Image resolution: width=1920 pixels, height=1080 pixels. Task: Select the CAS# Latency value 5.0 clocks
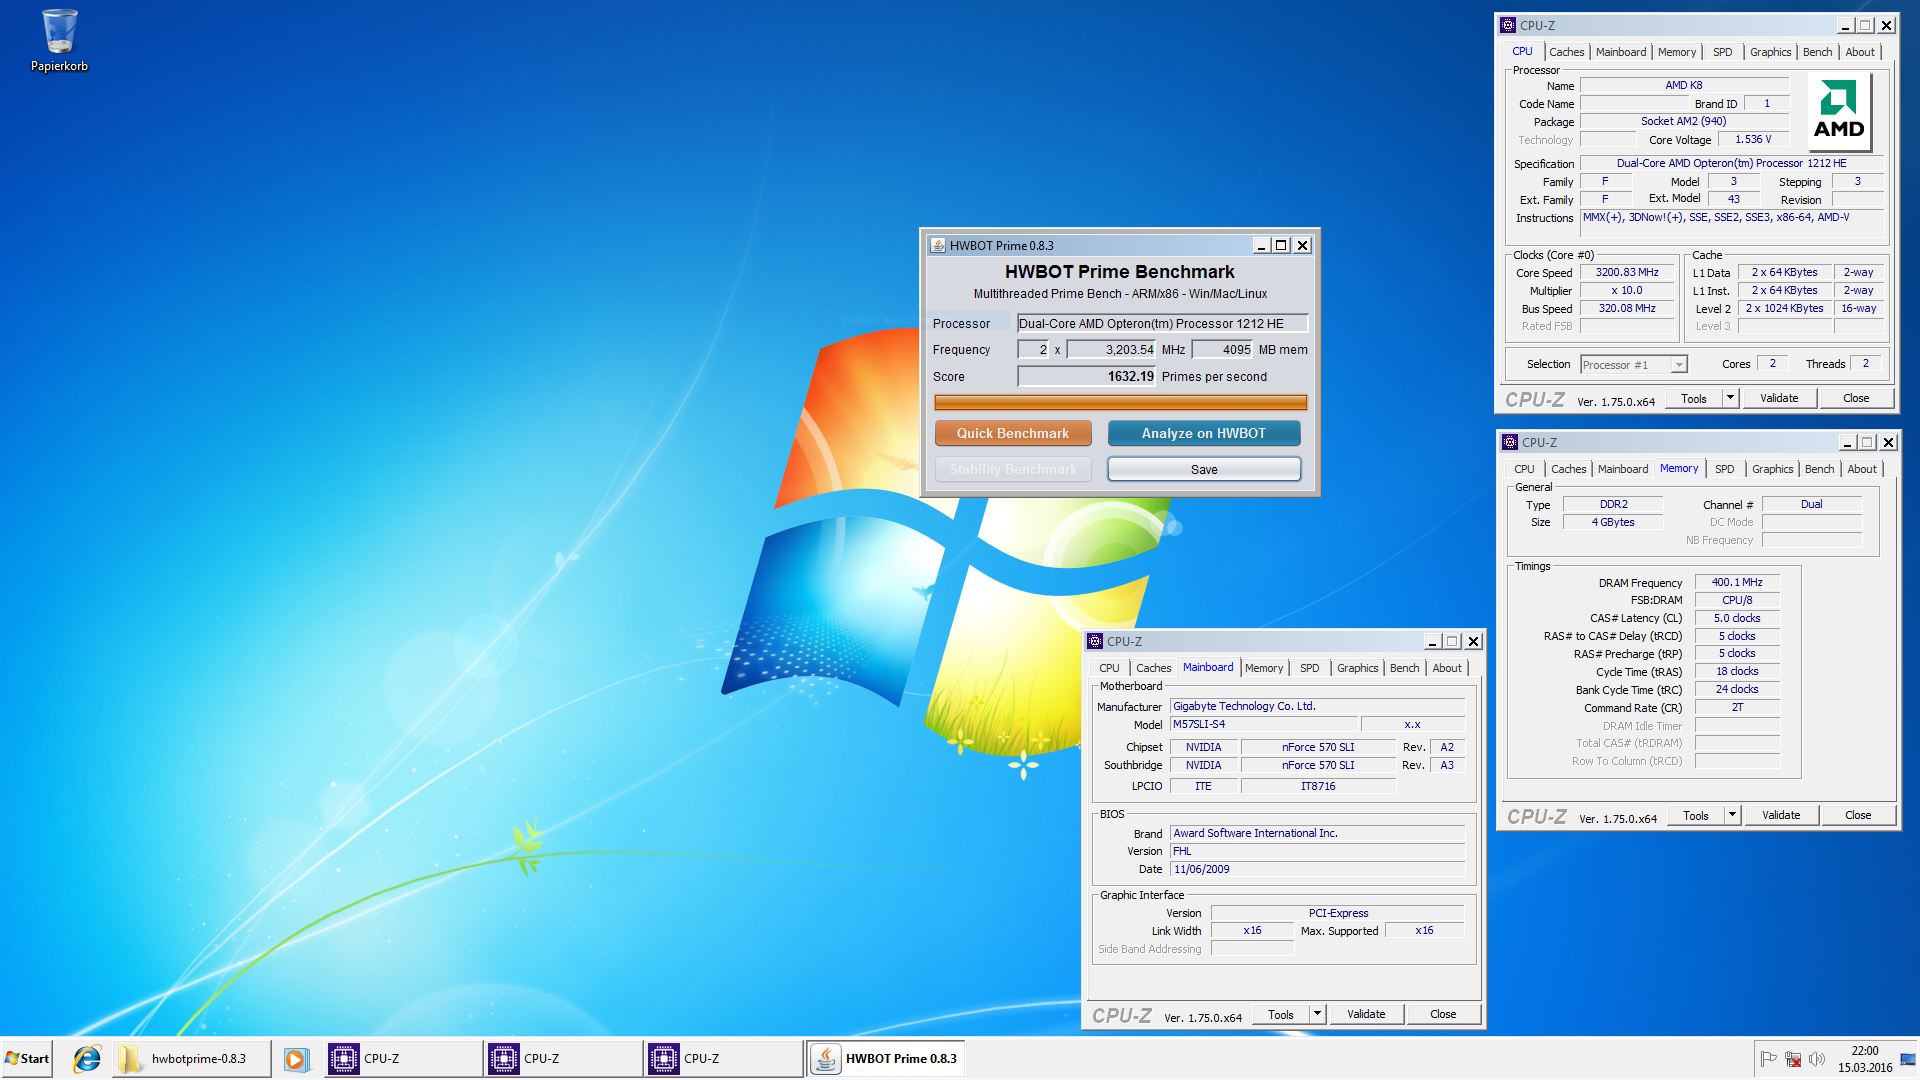pyautogui.click(x=1737, y=618)
